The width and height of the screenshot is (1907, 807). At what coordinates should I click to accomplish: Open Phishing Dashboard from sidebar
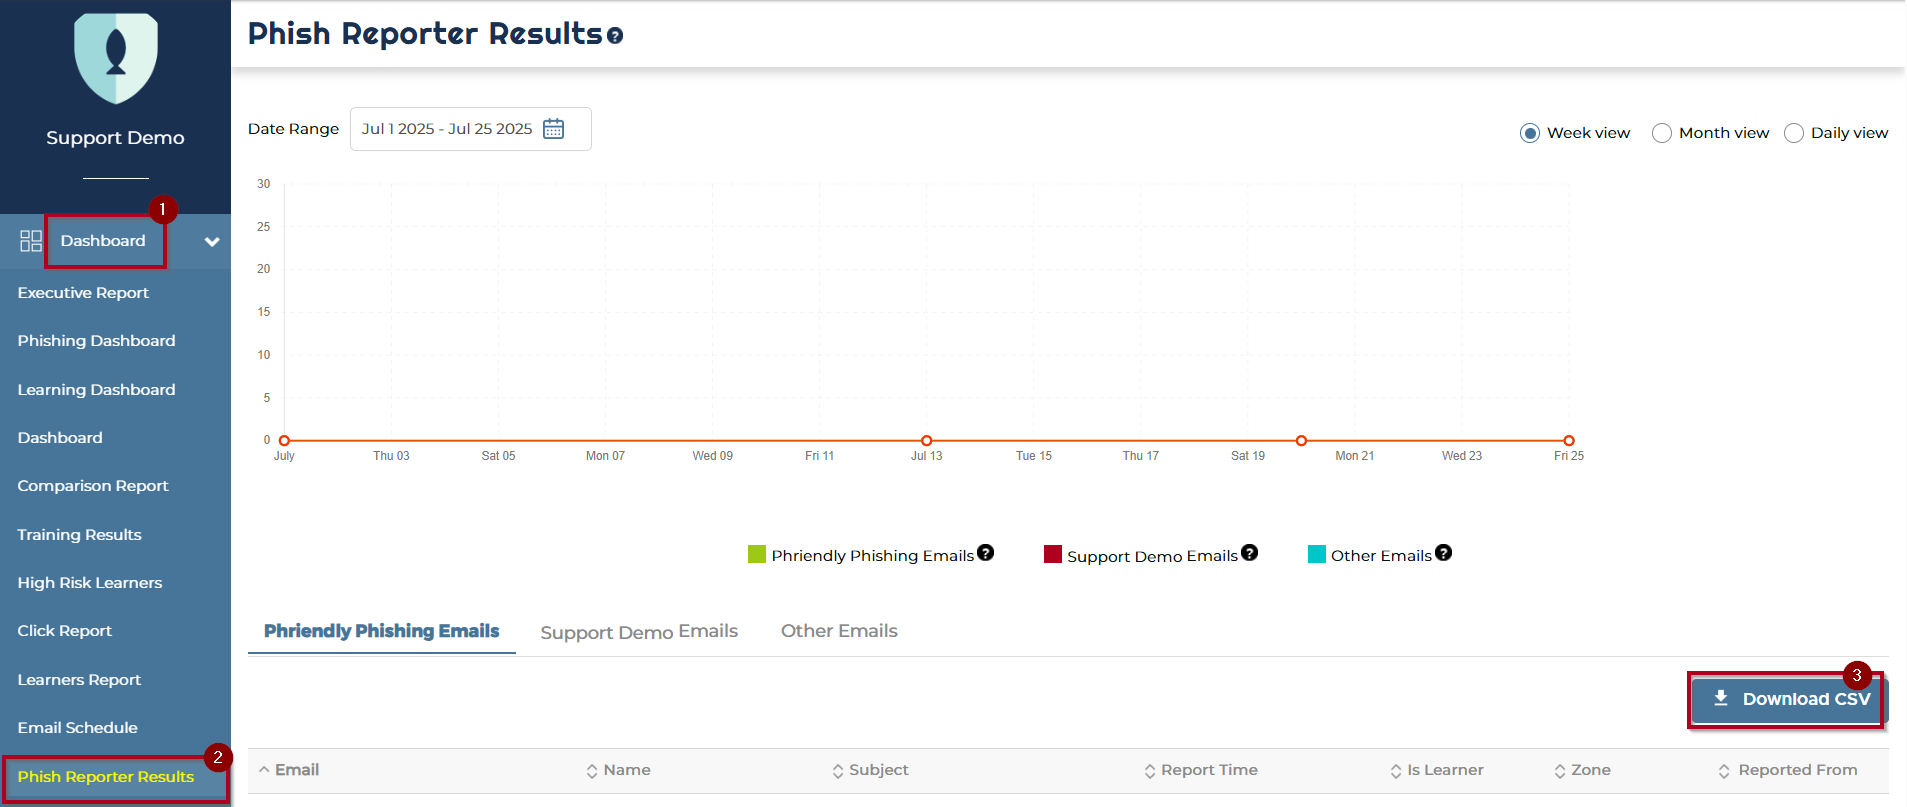(x=96, y=341)
